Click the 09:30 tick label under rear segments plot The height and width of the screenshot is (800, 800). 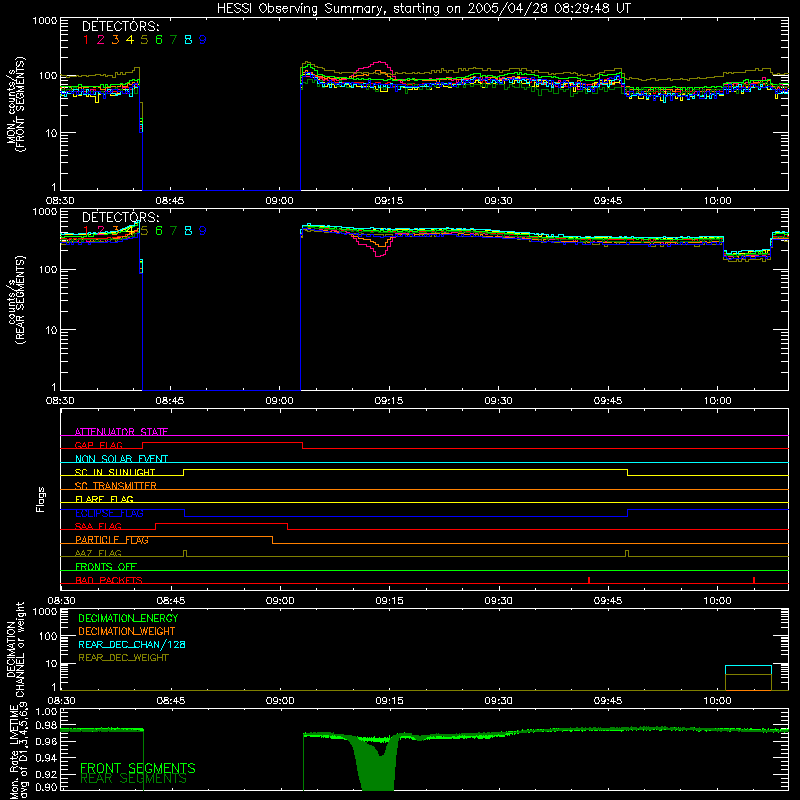click(498, 401)
